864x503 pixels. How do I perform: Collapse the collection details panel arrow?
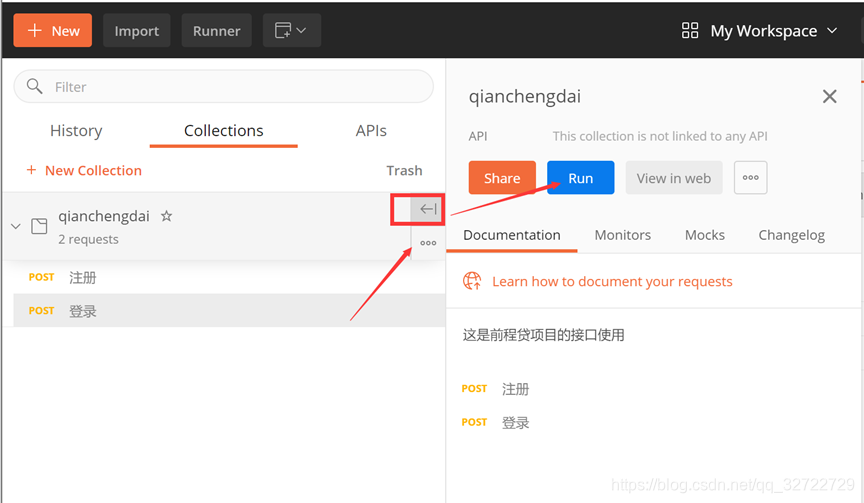(428, 209)
